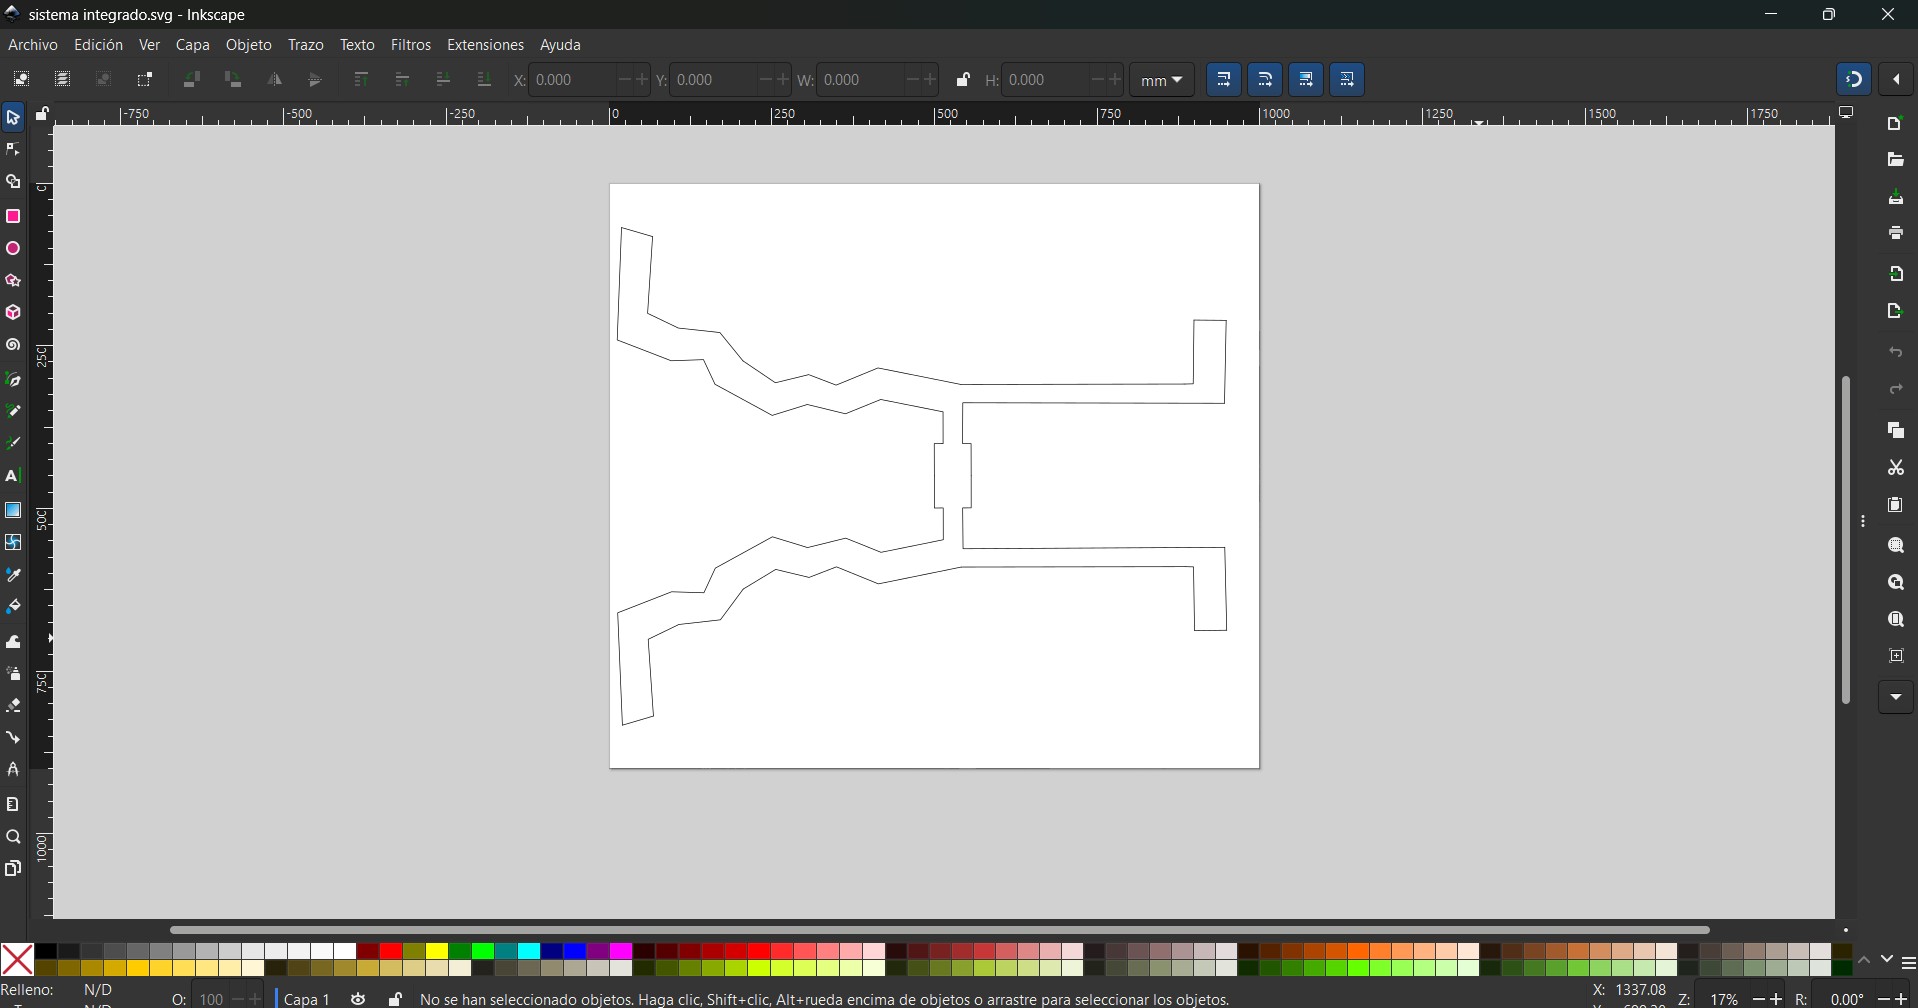The height and width of the screenshot is (1008, 1918).
Task: Open the Edición menu
Action: pyautogui.click(x=99, y=45)
